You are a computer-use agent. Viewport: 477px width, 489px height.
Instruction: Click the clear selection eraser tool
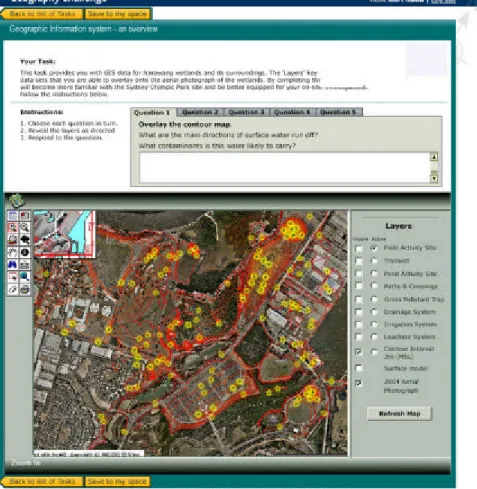pyautogui.click(x=13, y=289)
